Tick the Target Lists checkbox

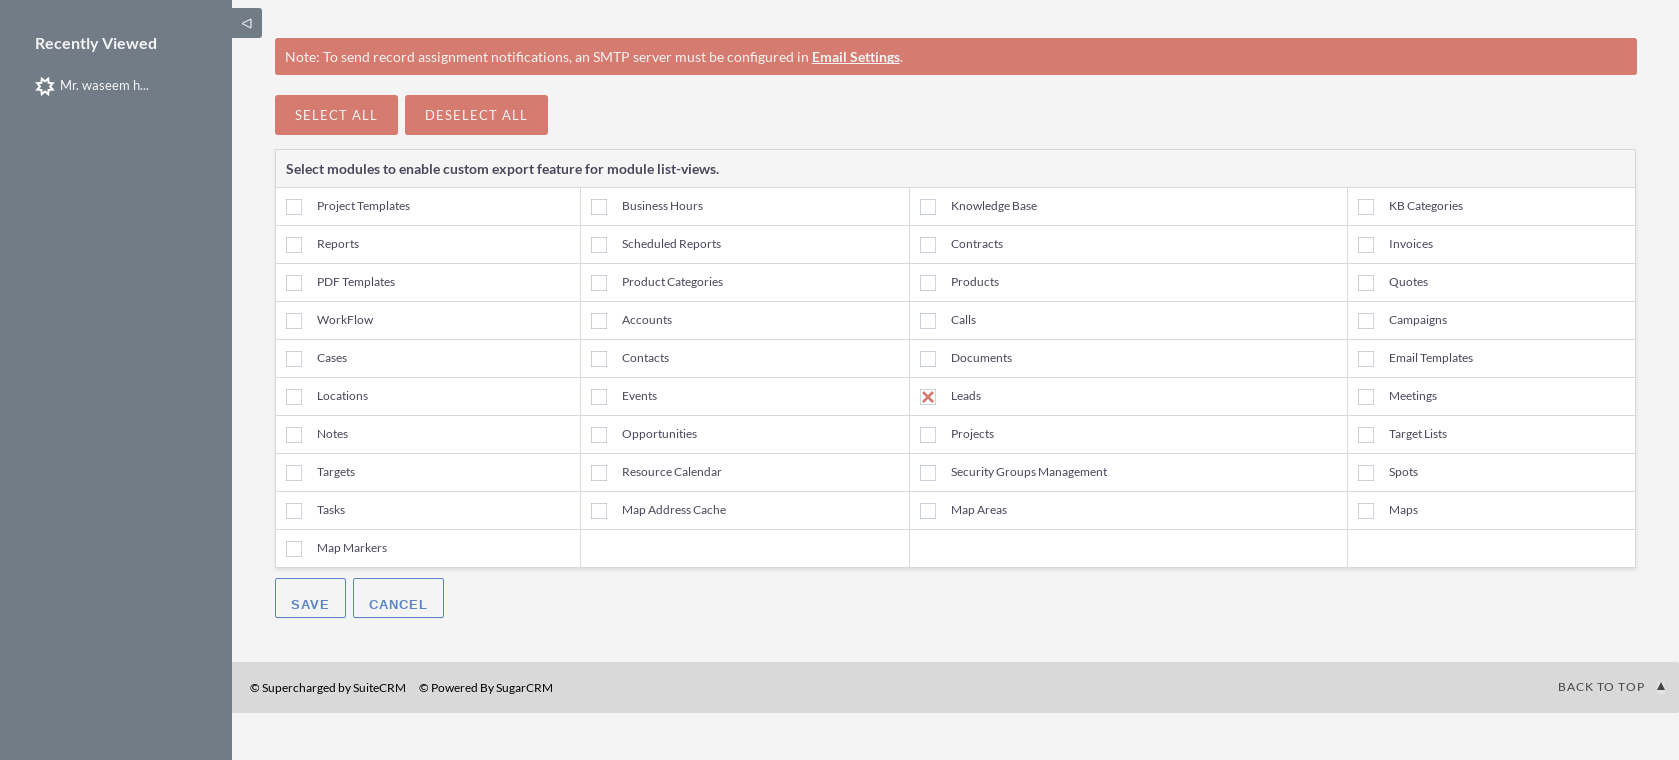point(1366,435)
